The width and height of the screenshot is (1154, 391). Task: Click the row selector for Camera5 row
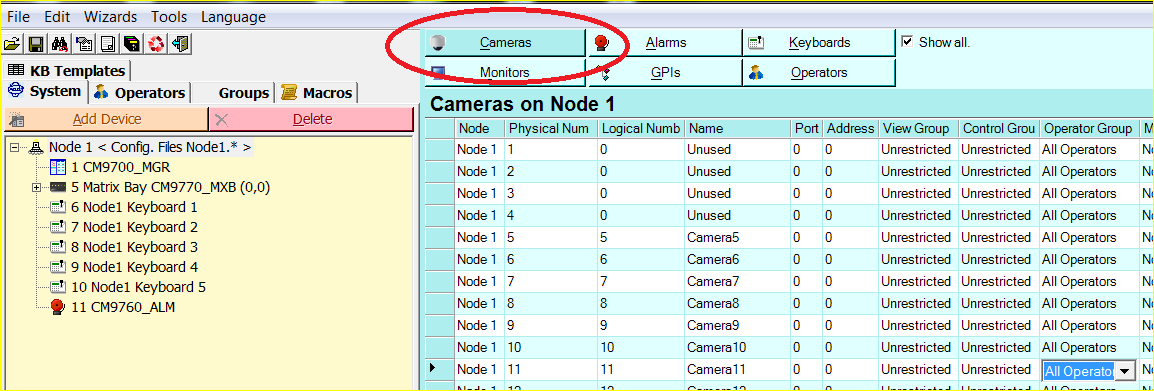[x=440, y=238]
